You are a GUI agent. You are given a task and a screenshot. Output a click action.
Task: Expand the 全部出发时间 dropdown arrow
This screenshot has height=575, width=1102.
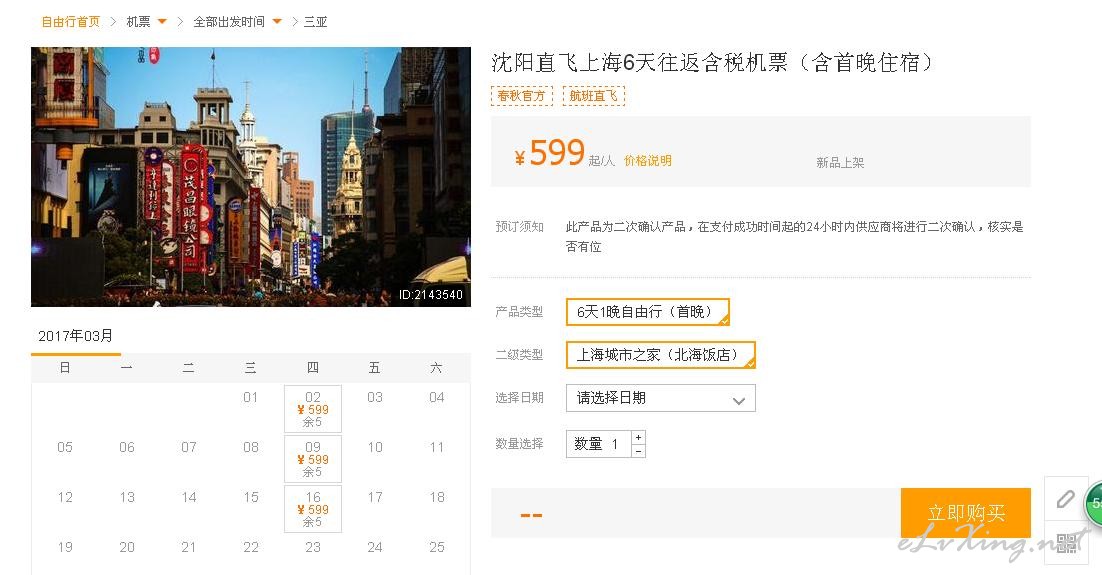[x=277, y=22]
